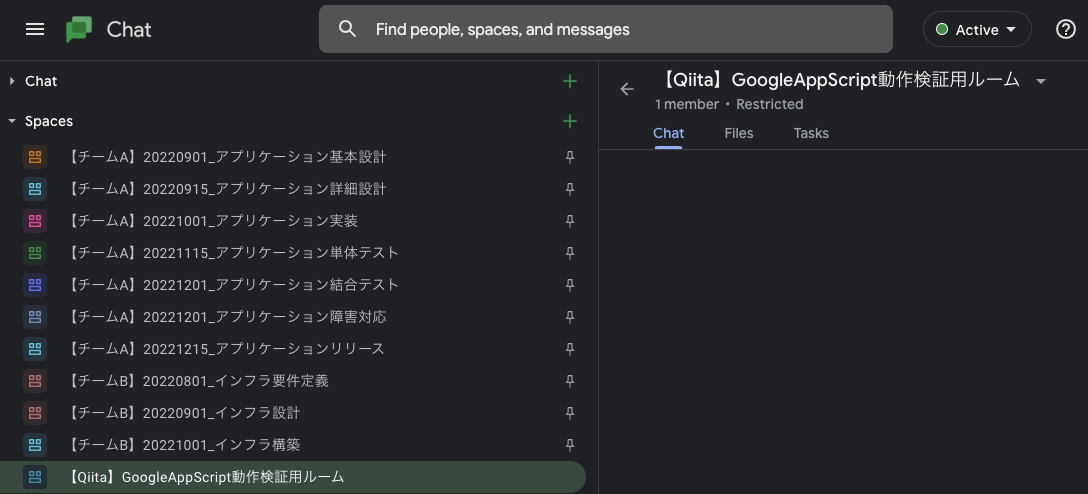
Task: Toggle pin for 20220901_アプリケーション基本設計
Action: [x=570, y=157]
